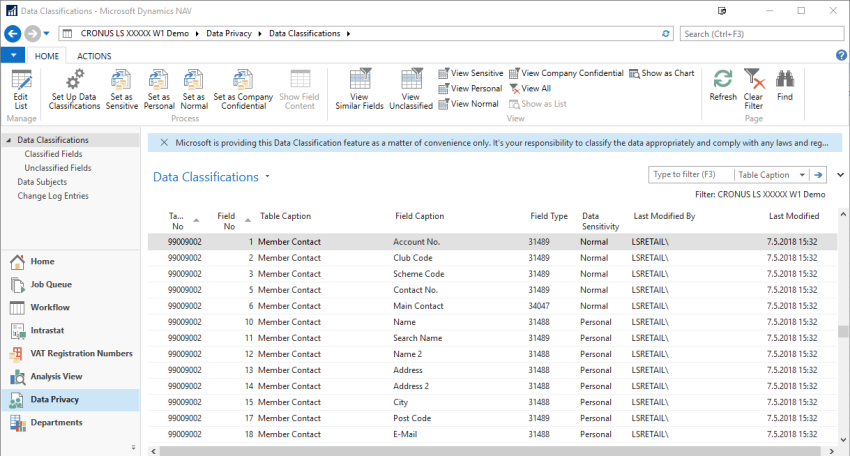Select Classified Fields in navigation tree
The height and width of the screenshot is (456, 850).
click(x=53, y=154)
